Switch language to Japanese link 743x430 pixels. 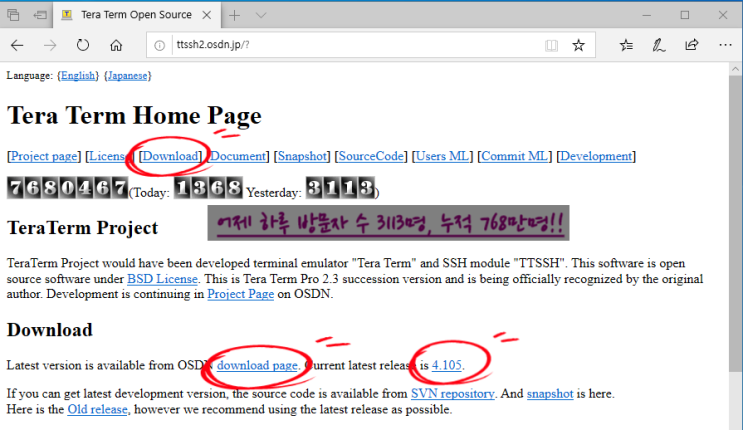(x=127, y=75)
